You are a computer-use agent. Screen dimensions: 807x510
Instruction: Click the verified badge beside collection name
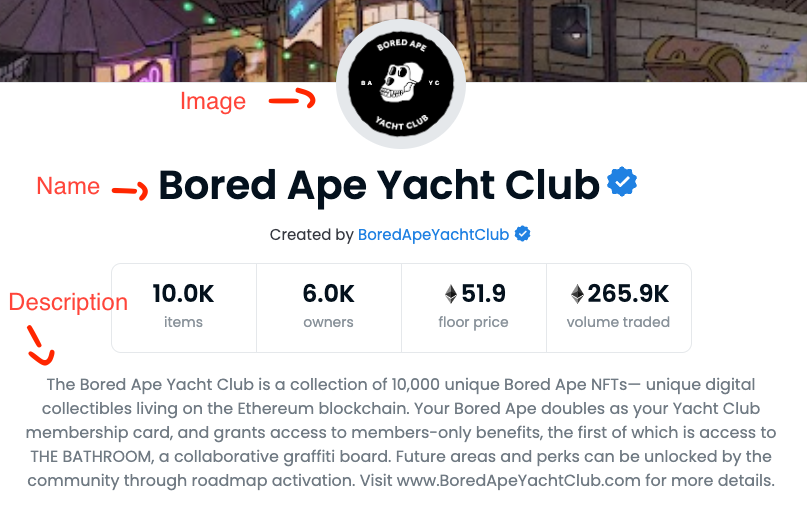(622, 182)
